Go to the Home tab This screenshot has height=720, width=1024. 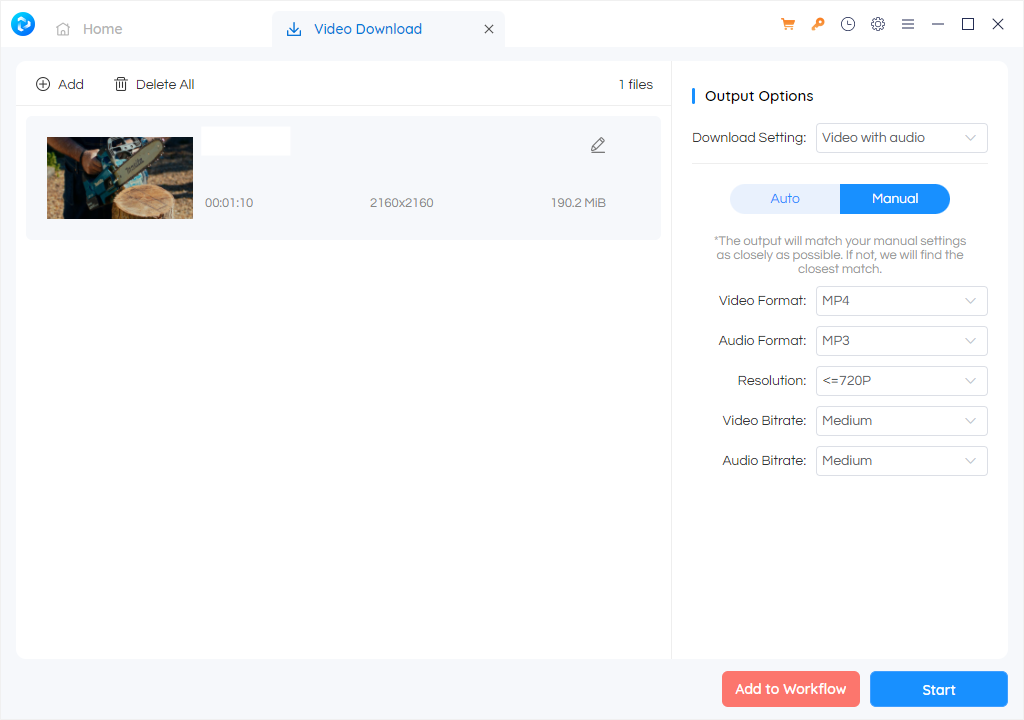[102, 30]
